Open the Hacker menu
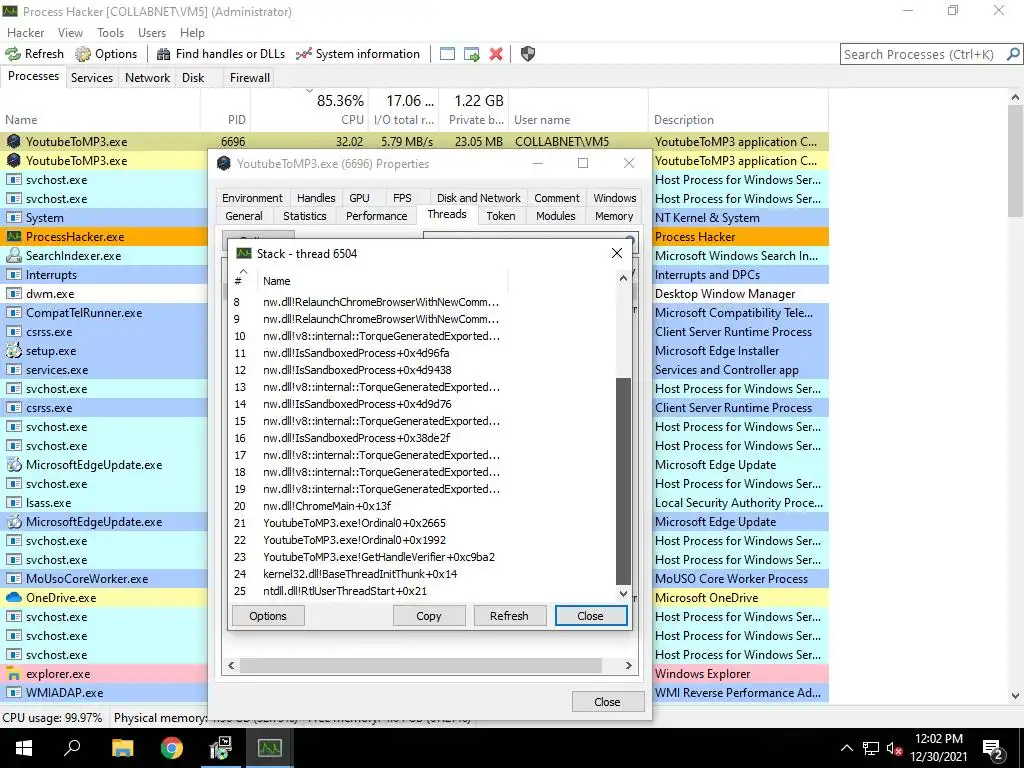Screen dimensions: 1024x768 tap(25, 33)
